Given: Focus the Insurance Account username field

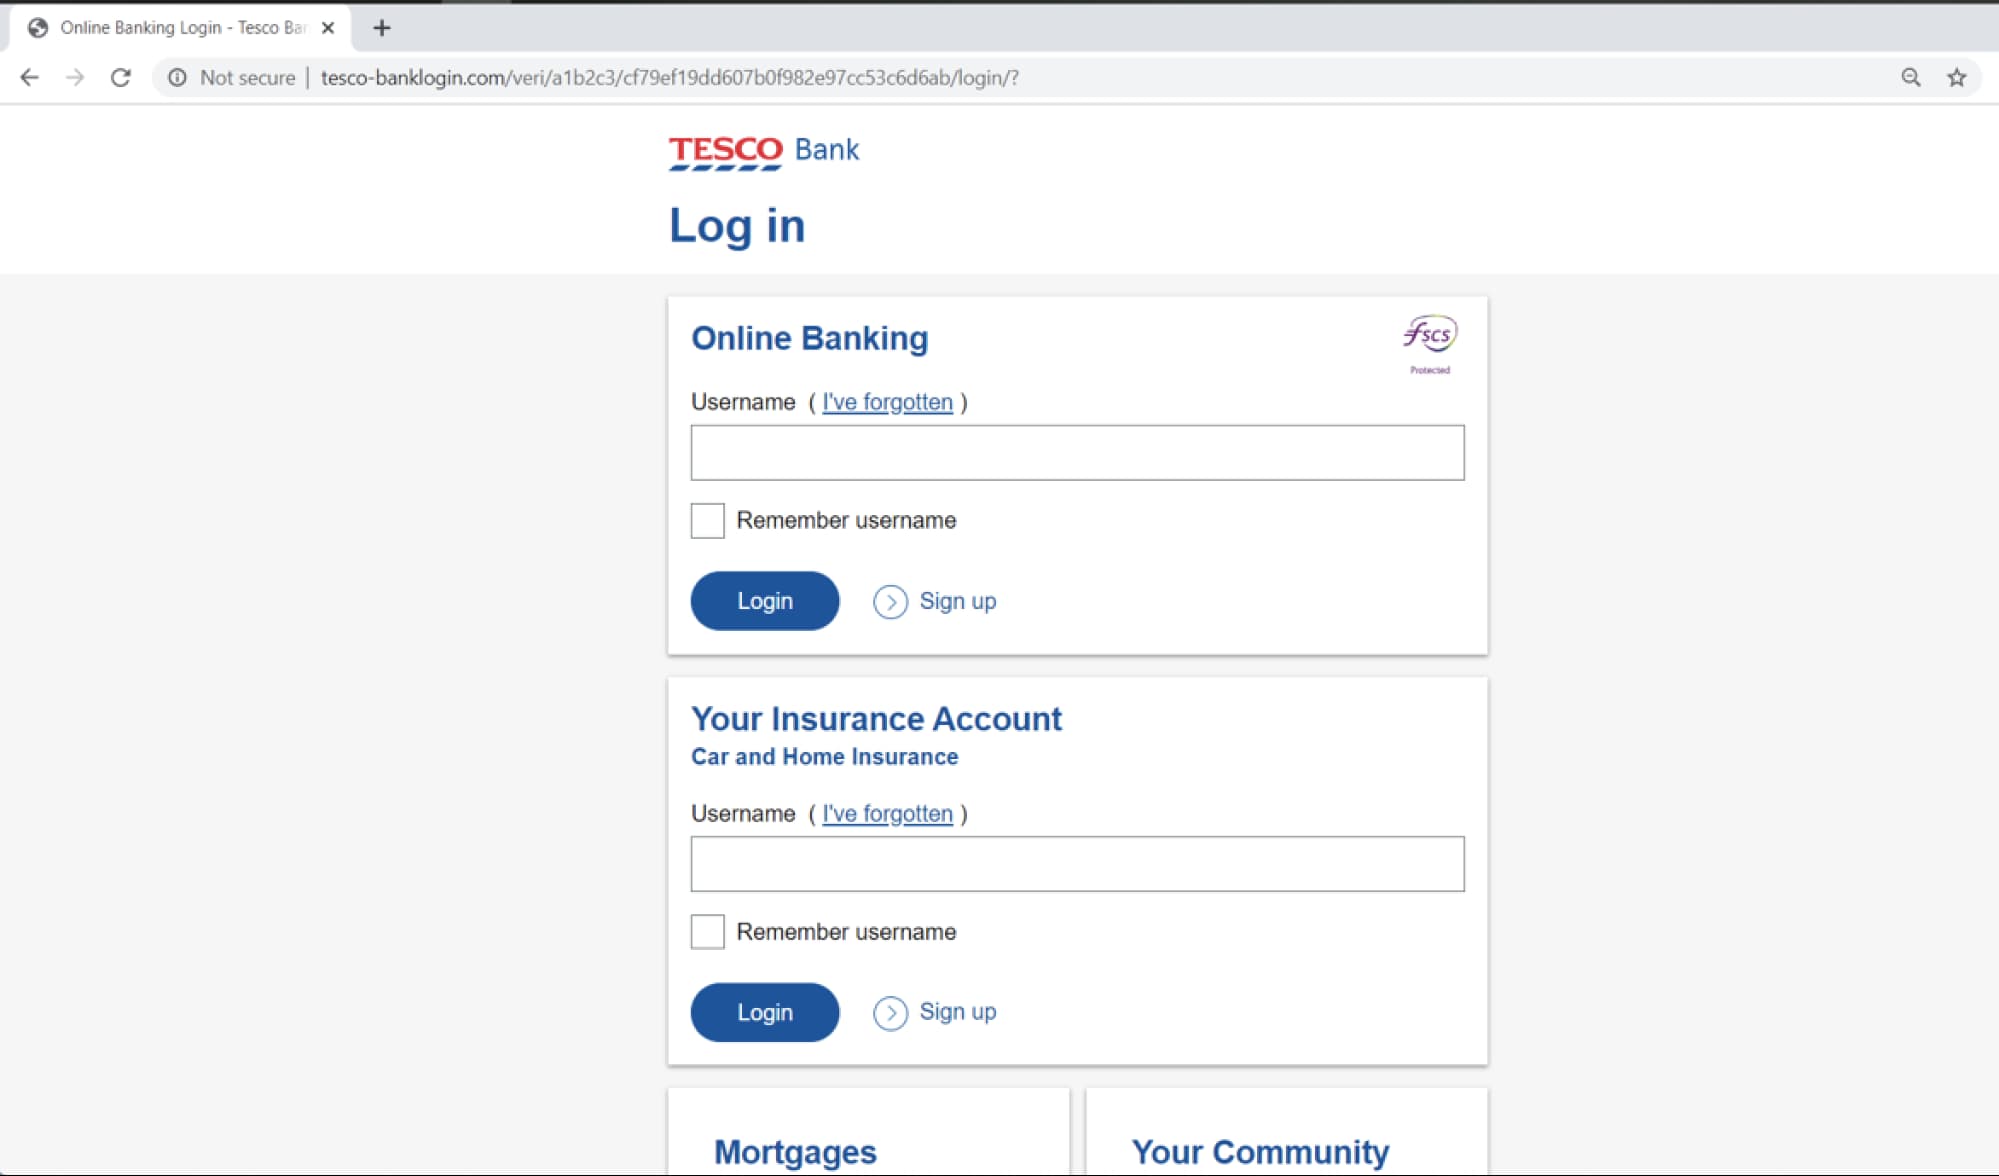Looking at the screenshot, I should click(1077, 864).
